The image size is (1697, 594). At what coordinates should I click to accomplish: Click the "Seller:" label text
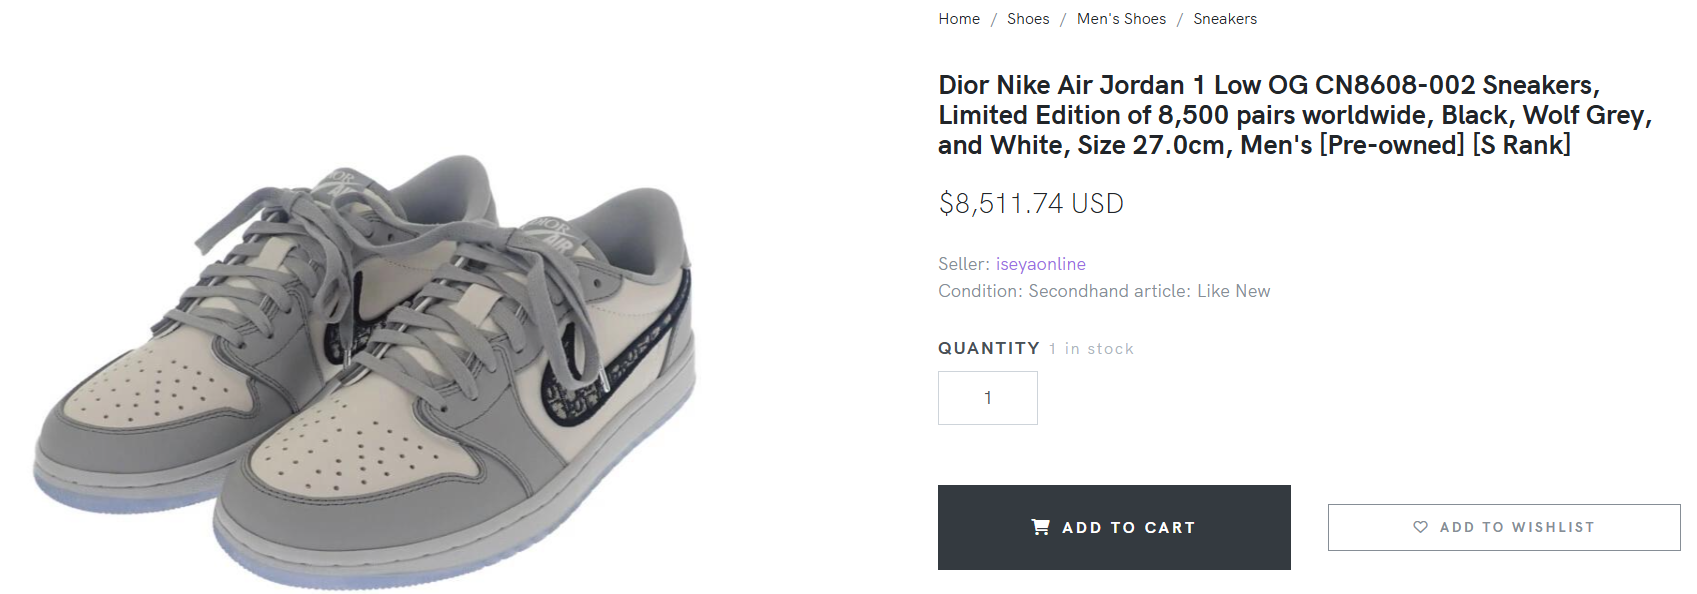pyautogui.click(x=964, y=264)
